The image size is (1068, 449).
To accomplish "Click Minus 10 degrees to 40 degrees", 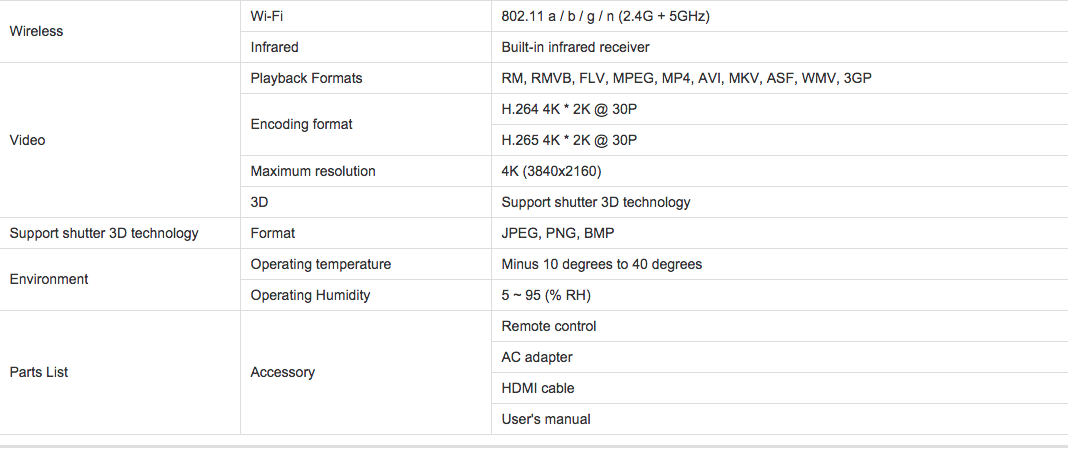I will coord(601,264).
